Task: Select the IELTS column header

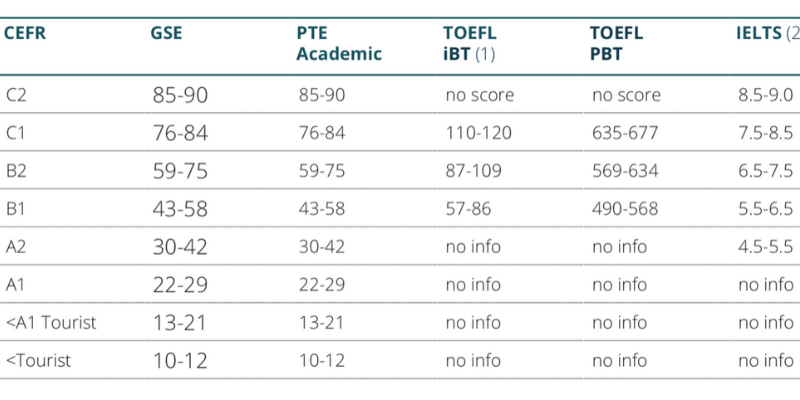Action: pos(764,33)
